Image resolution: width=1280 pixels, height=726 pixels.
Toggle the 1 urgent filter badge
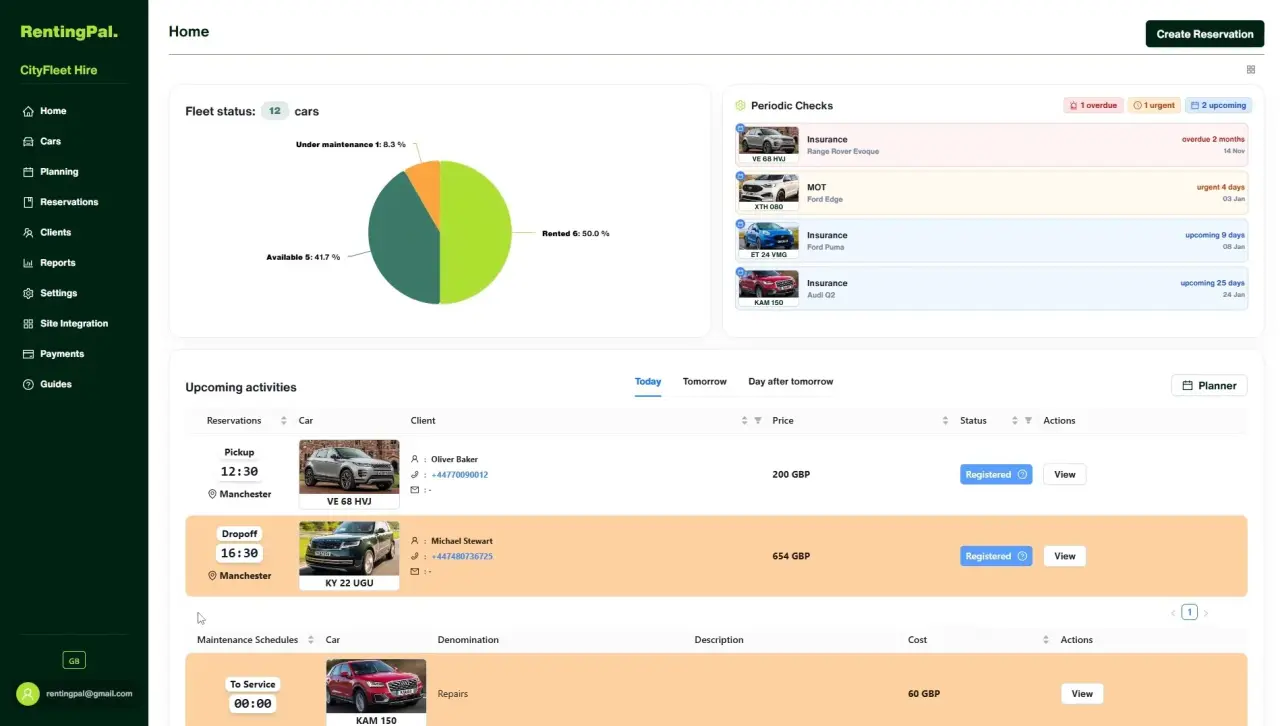(x=1154, y=105)
